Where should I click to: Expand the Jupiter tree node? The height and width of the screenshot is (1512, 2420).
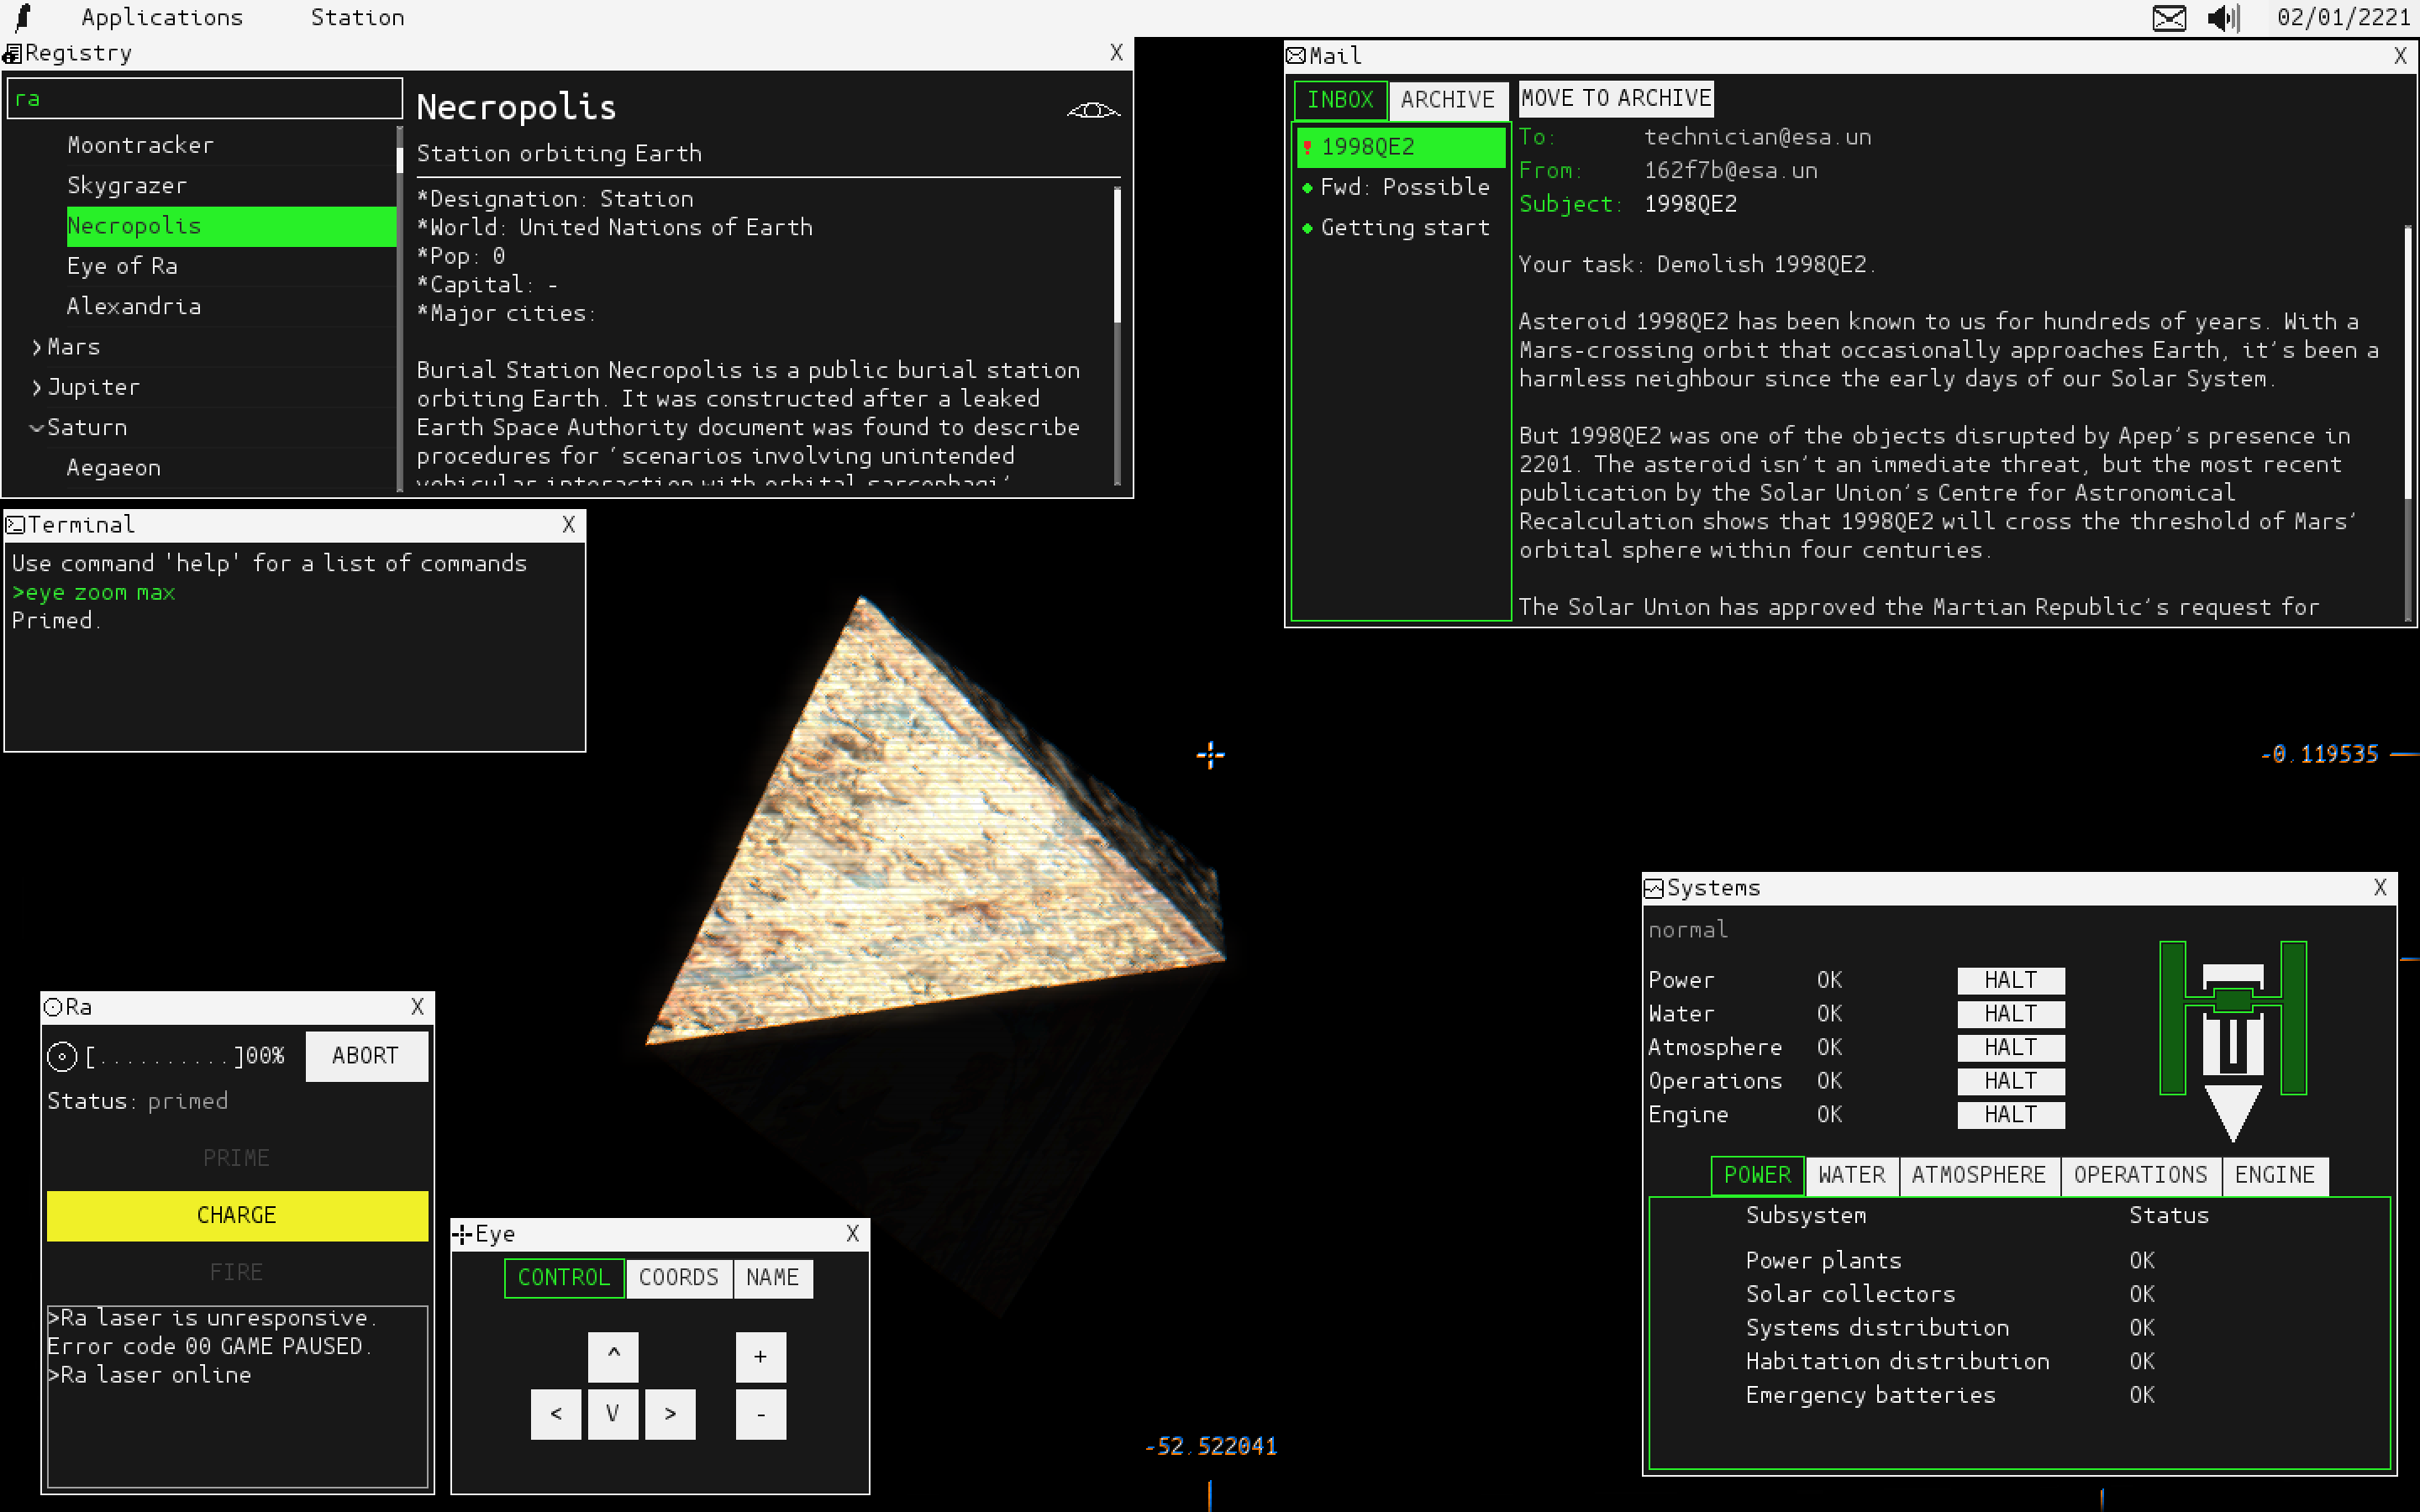(x=37, y=387)
